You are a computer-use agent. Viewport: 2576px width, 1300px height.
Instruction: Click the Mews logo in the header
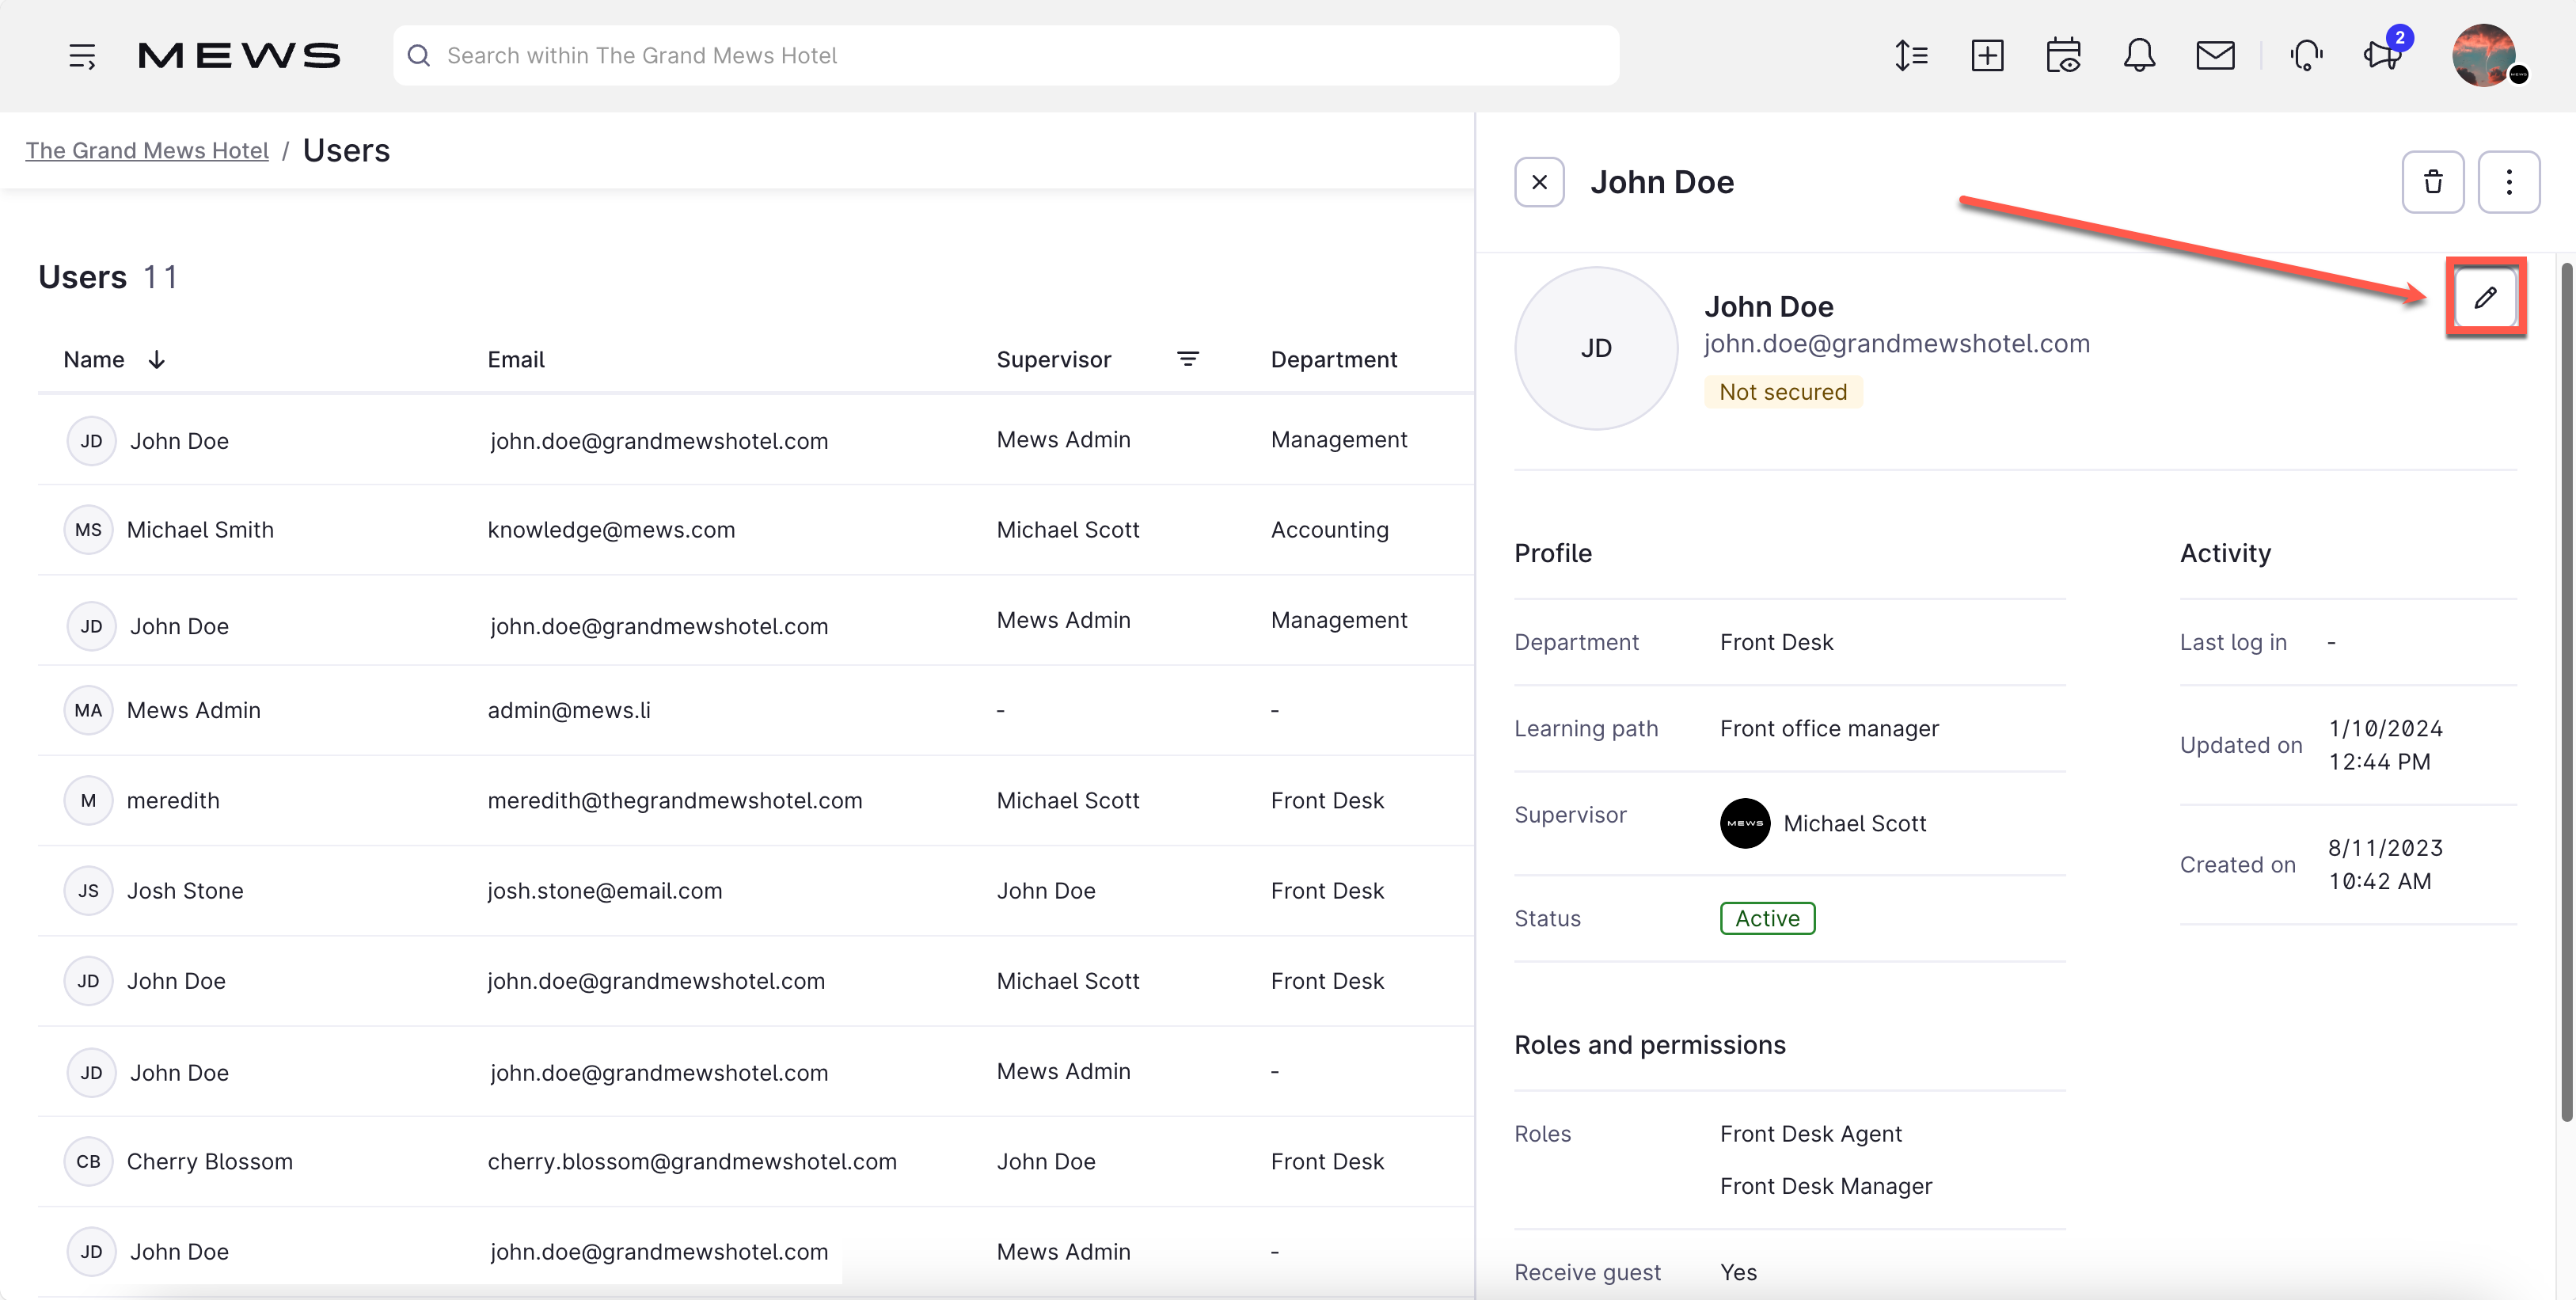click(239, 55)
